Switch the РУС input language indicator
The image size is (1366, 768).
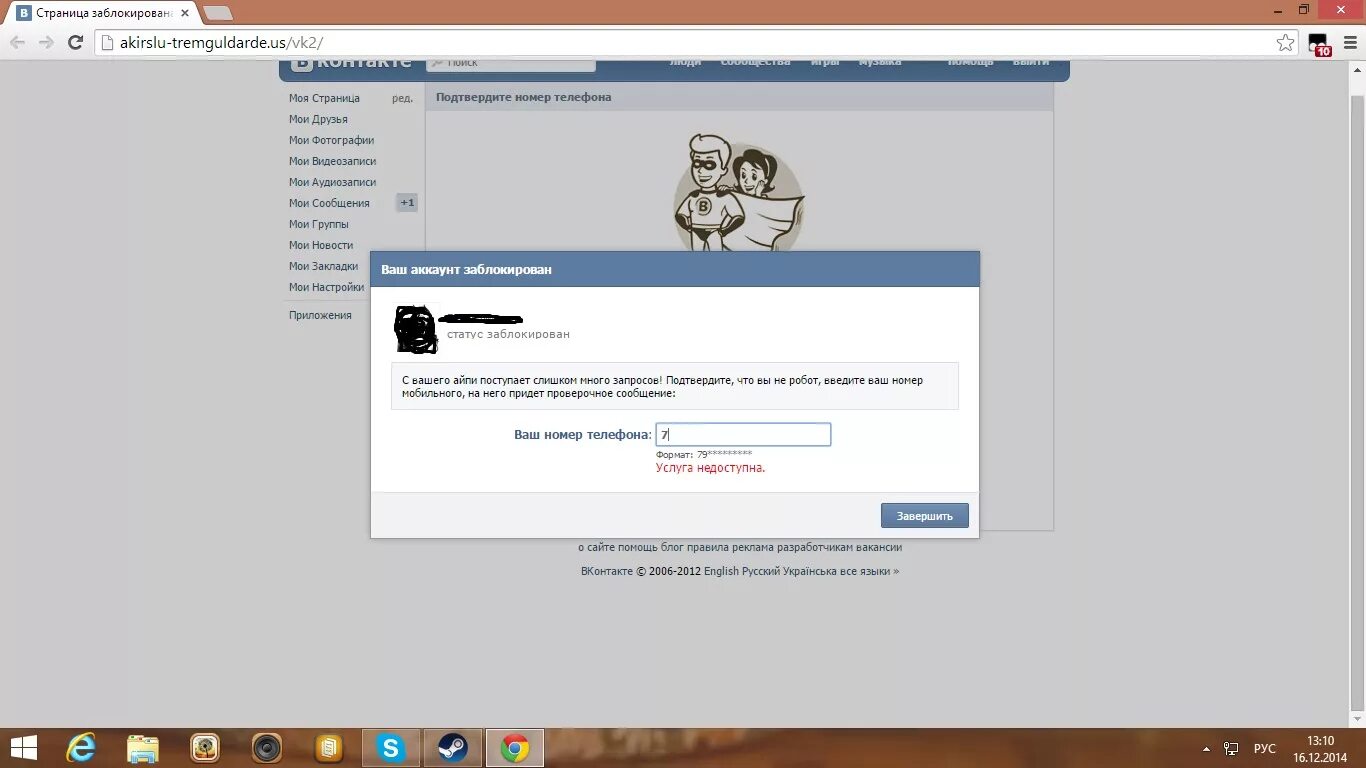coord(1265,748)
